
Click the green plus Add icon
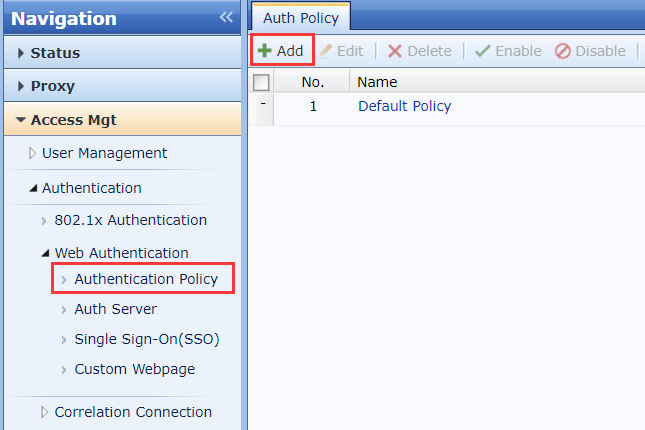pyautogui.click(x=265, y=51)
